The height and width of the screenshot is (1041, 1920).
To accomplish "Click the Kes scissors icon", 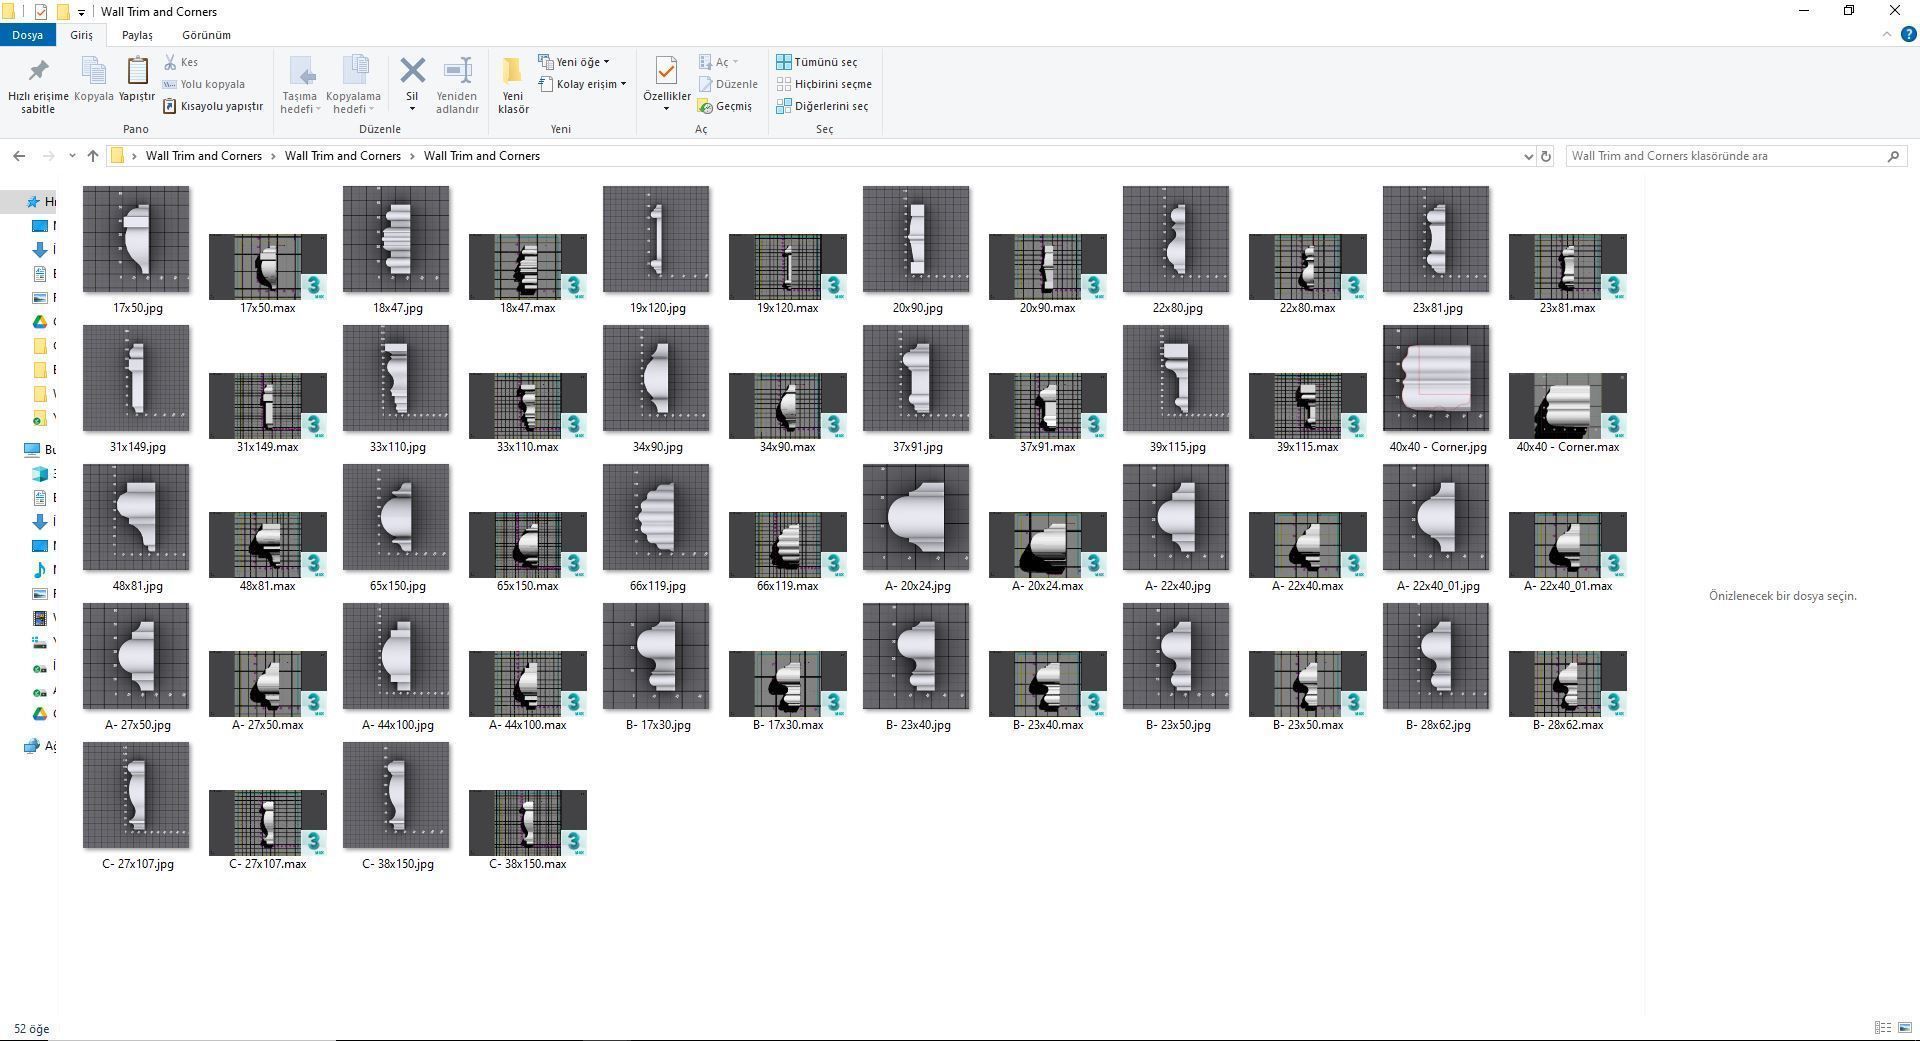I will pyautogui.click(x=170, y=62).
